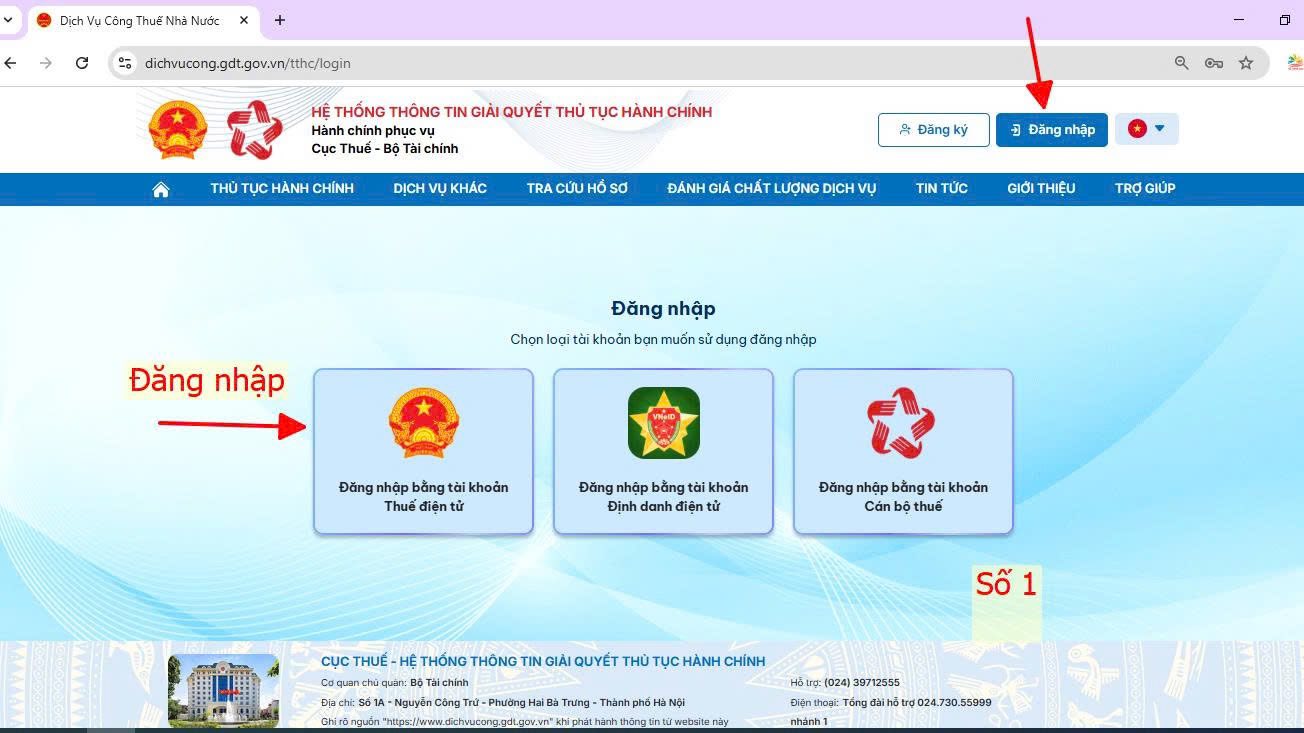Open the DỊCH VỤ KHÁC menu
1304x733 pixels.
pyautogui.click(x=440, y=188)
